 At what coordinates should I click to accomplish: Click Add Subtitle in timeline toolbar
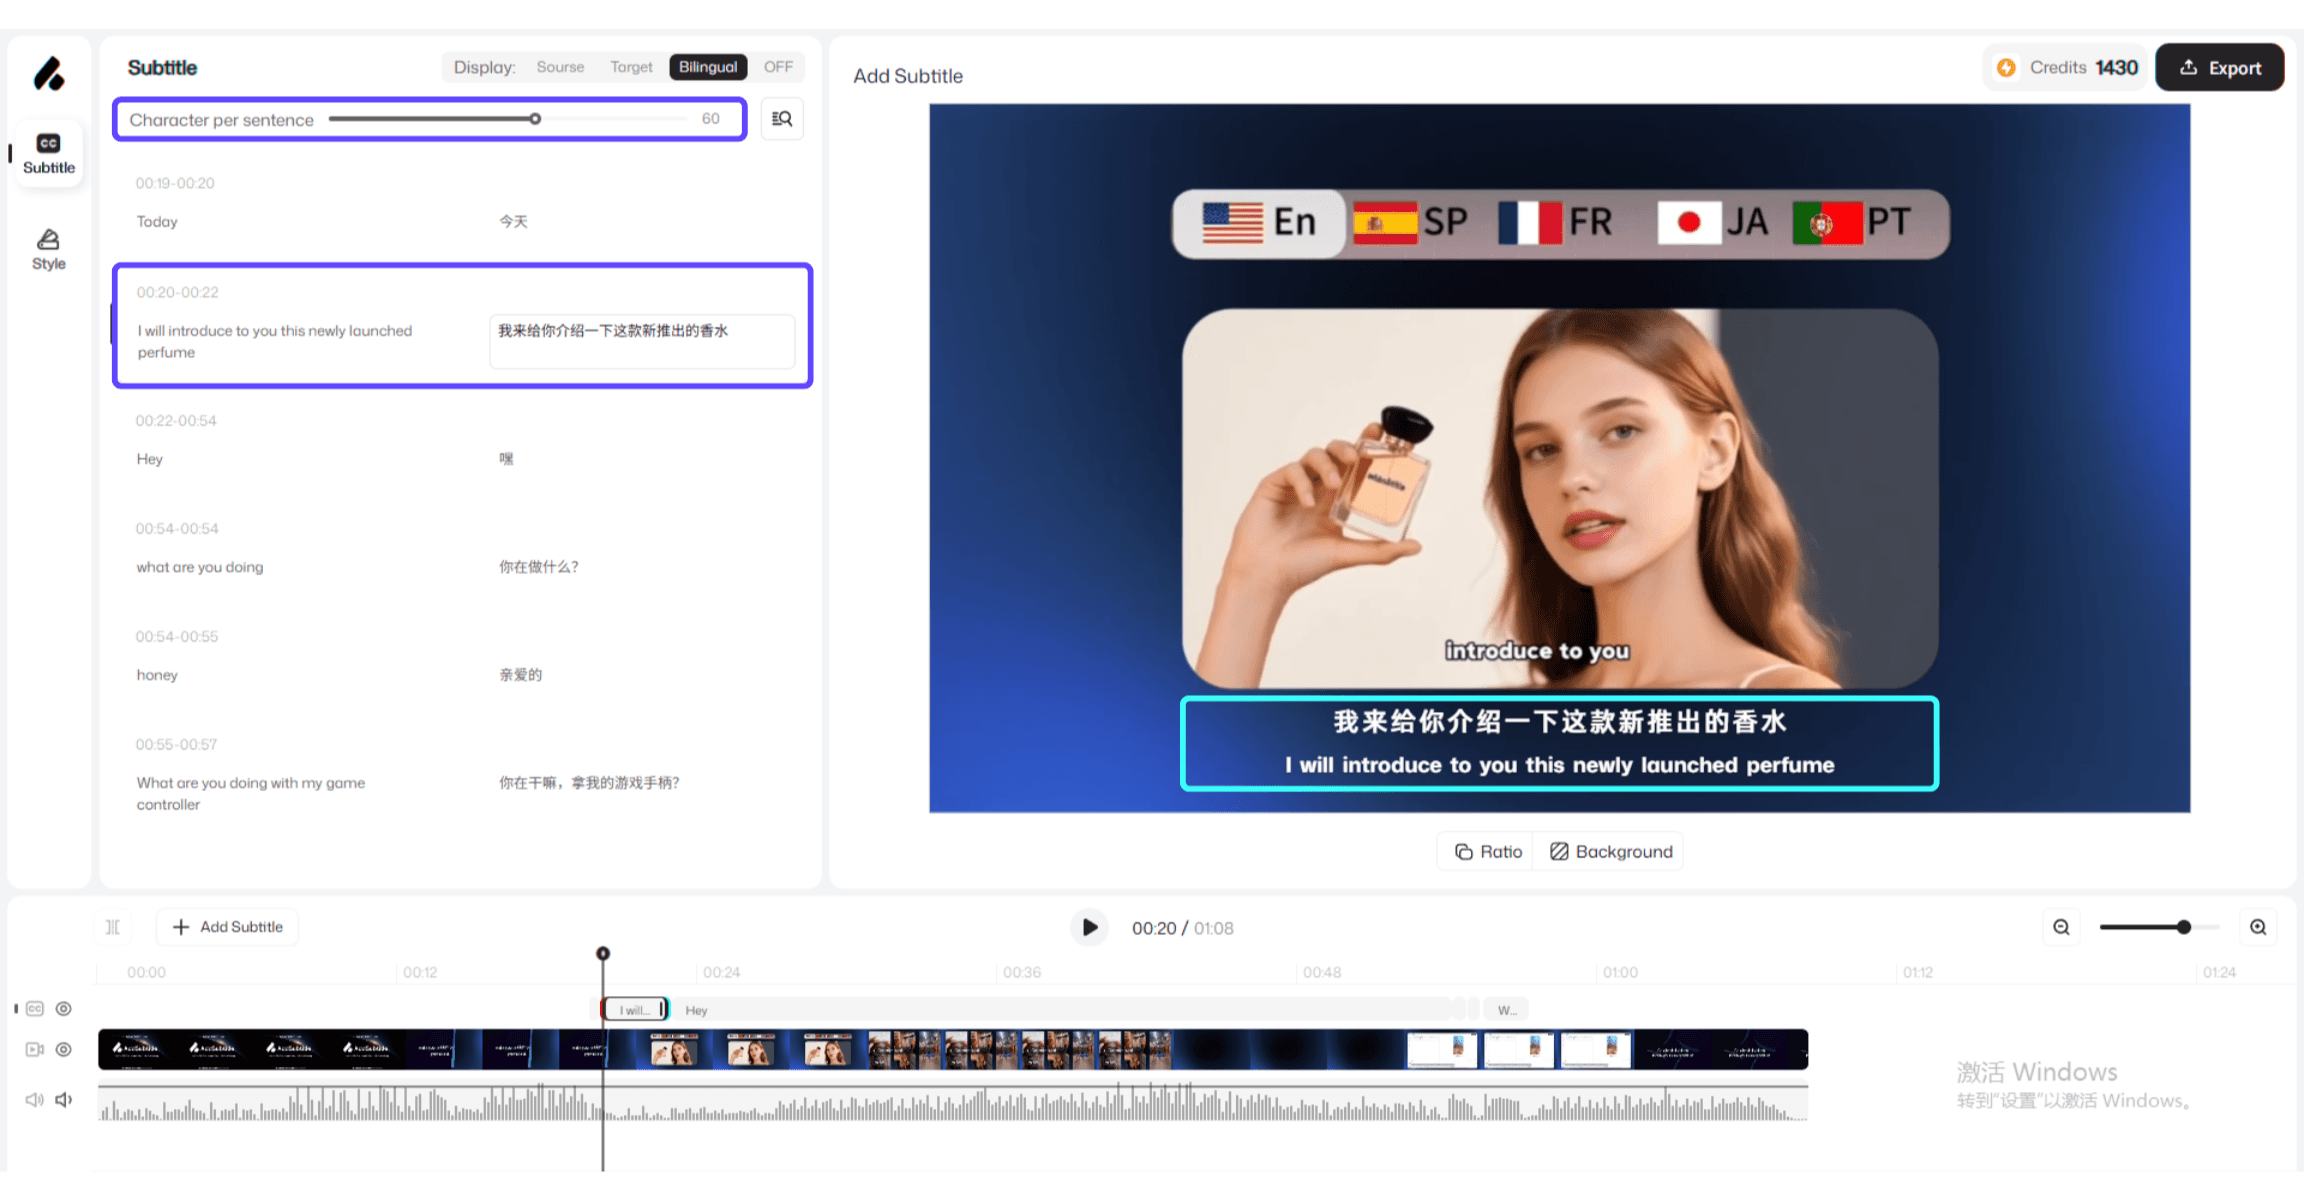(227, 927)
